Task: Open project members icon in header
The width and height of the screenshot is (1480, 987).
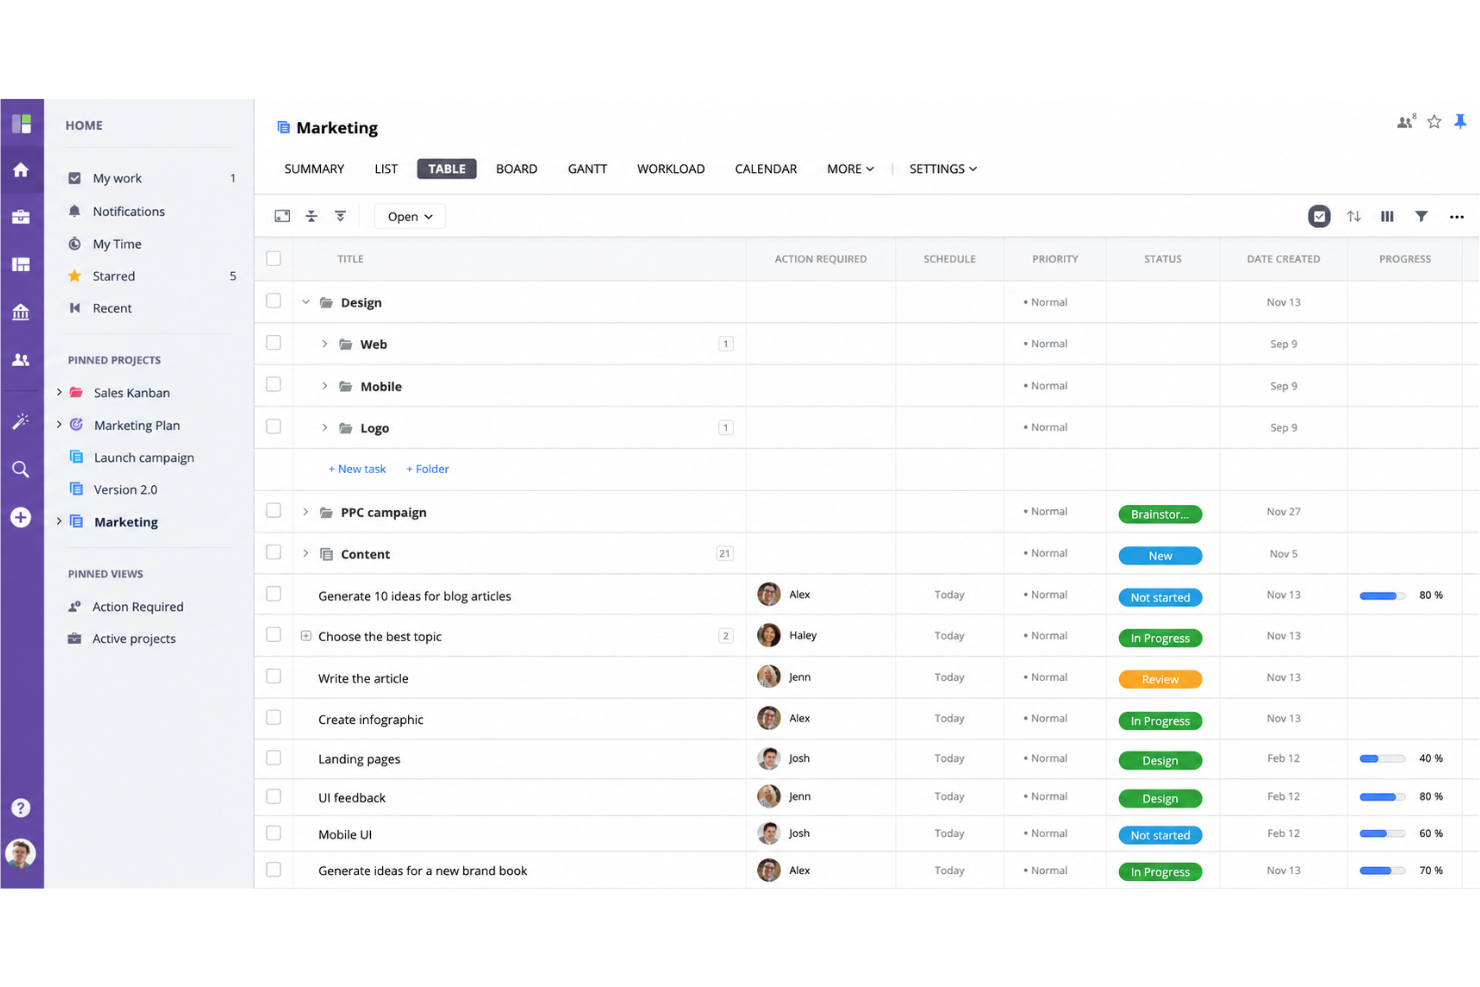Action: tap(1406, 122)
